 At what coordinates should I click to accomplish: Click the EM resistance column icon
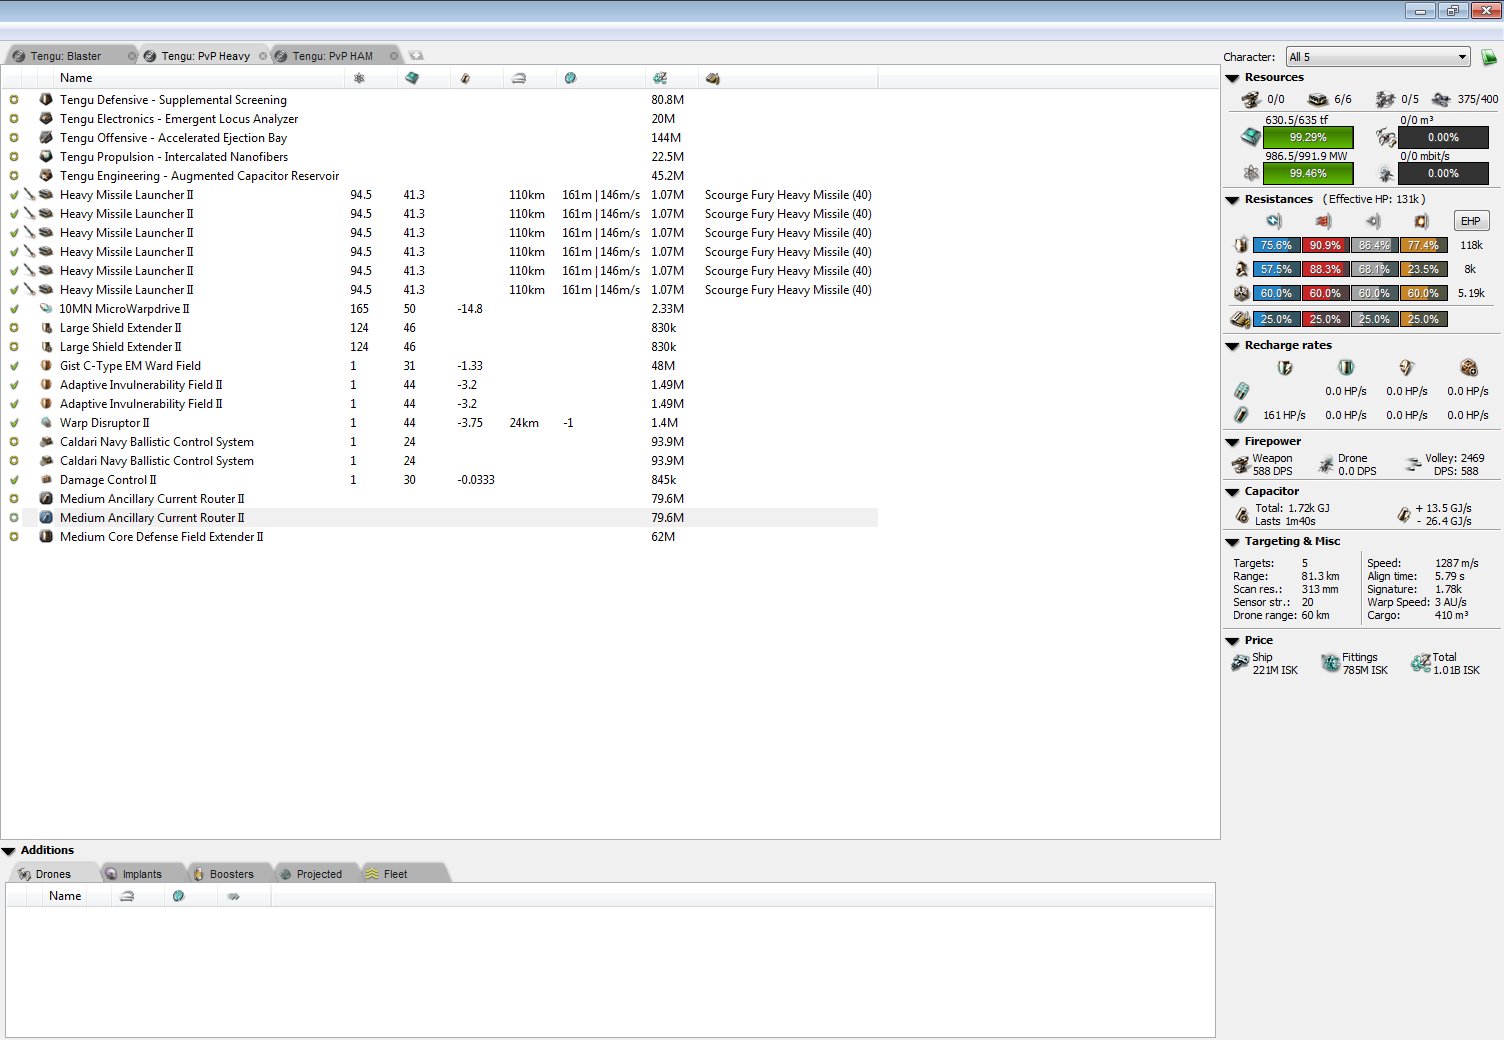coord(1274,221)
